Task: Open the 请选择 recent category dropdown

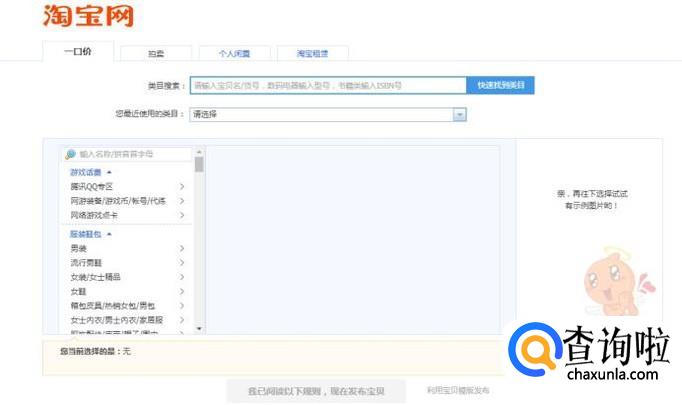Action: click(328, 114)
